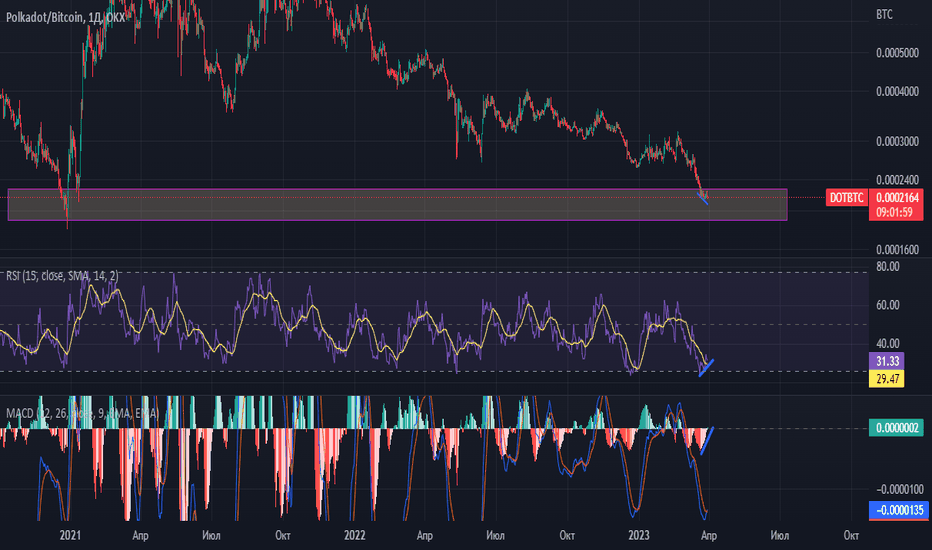Click the 0.0002164 current price label
The width and height of the screenshot is (932, 550).
(897, 197)
